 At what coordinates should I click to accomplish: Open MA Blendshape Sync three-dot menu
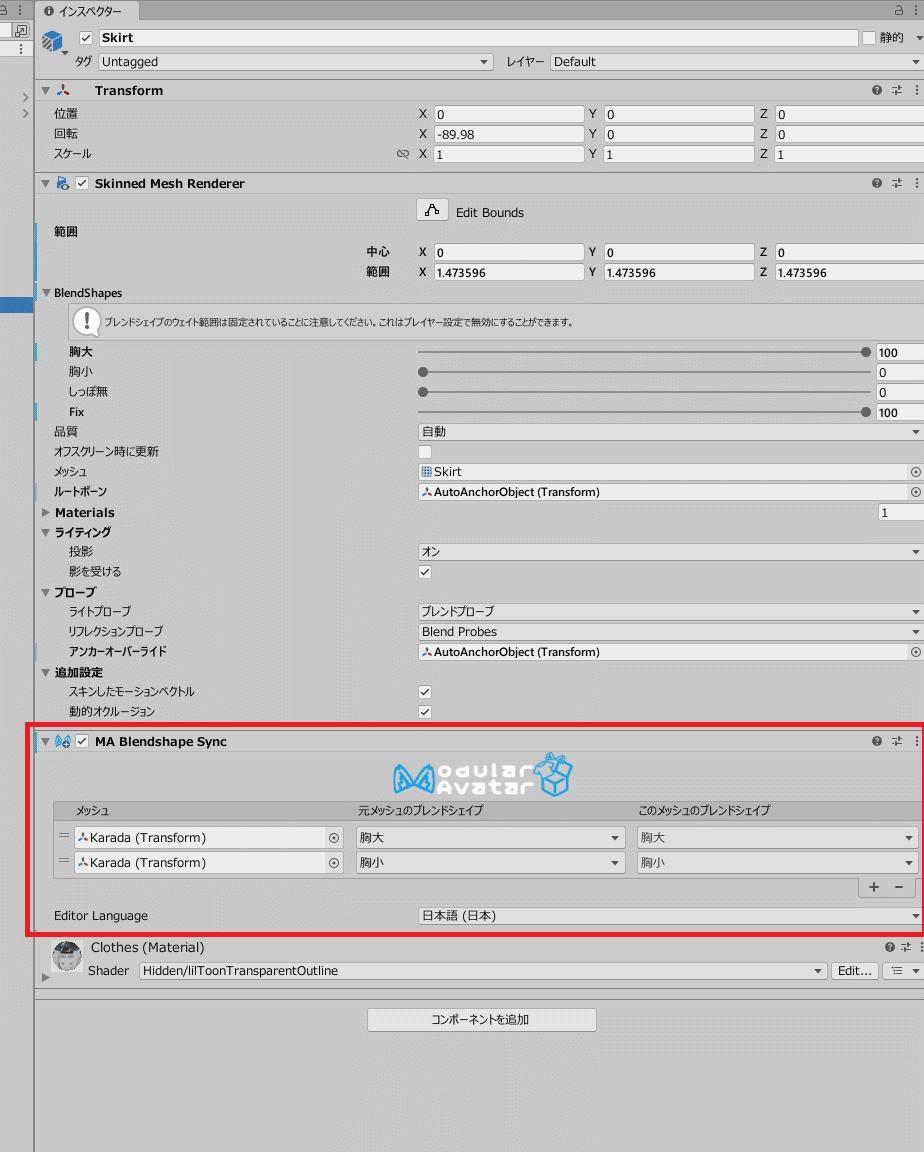917,741
